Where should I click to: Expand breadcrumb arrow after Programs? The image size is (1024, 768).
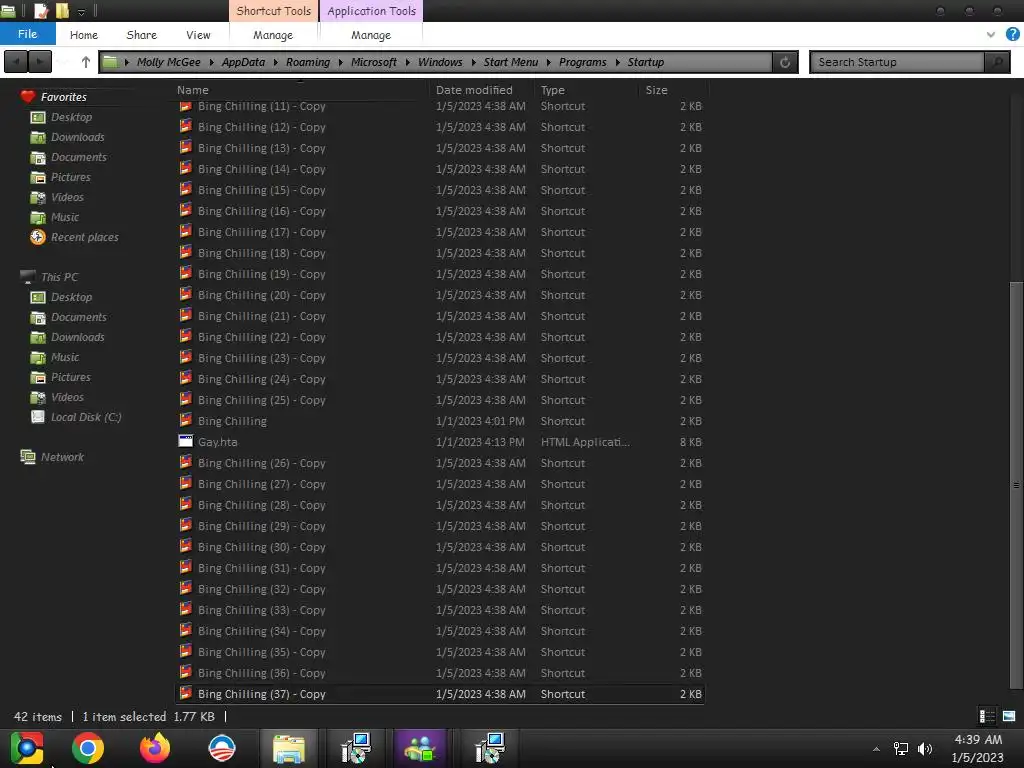click(x=617, y=62)
